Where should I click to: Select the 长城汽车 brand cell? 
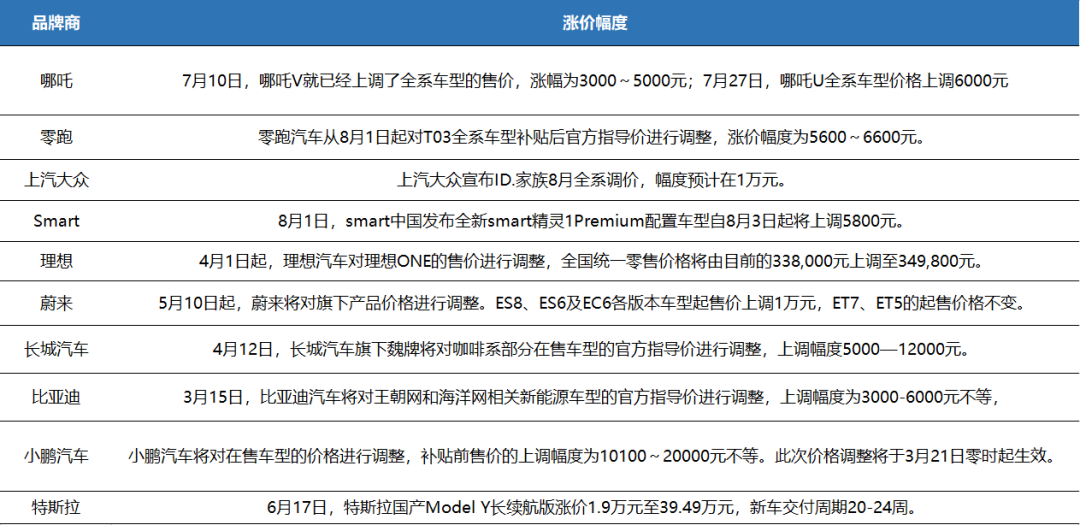pos(56,349)
